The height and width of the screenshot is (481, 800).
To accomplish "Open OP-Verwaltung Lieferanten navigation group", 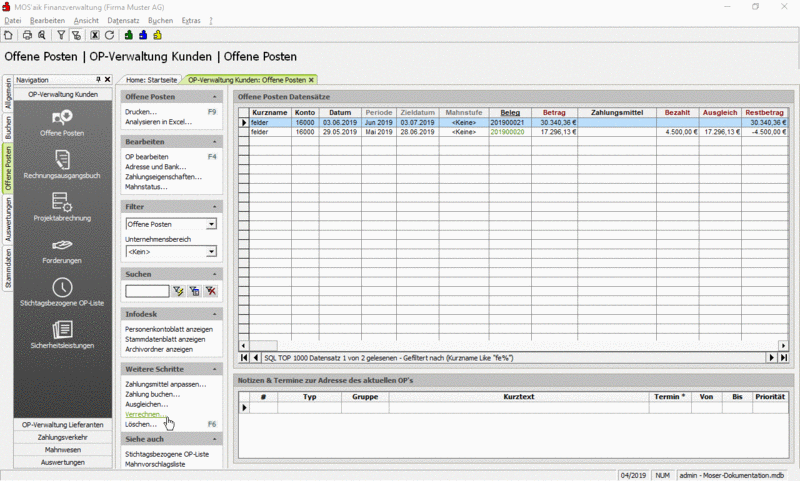I will tap(63, 424).
